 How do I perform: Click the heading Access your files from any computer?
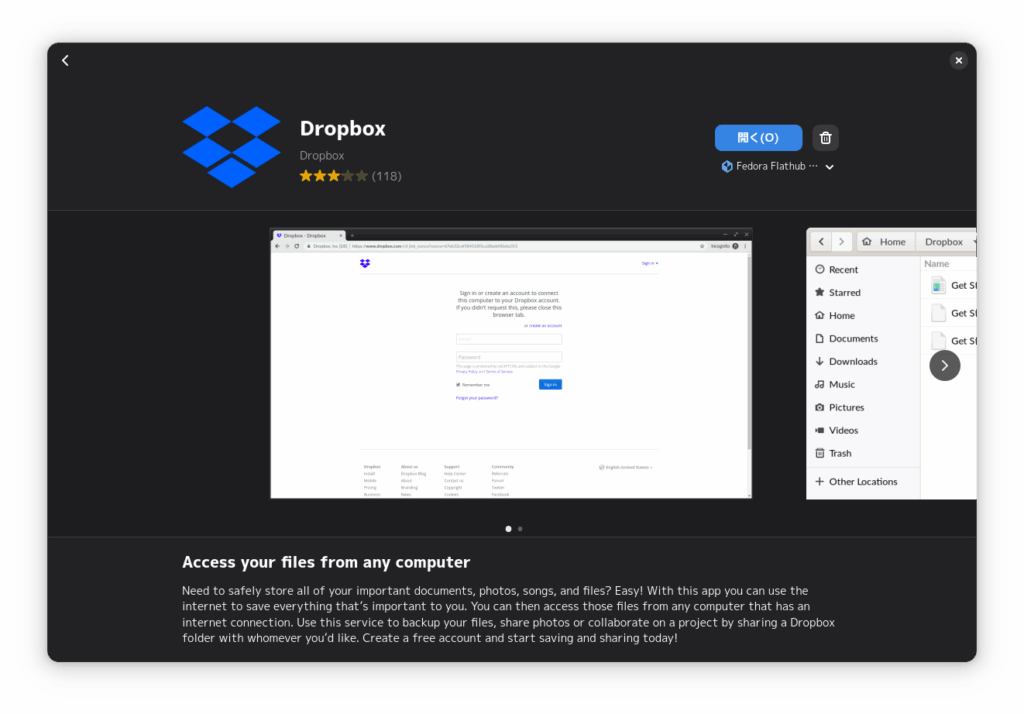(x=326, y=562)
